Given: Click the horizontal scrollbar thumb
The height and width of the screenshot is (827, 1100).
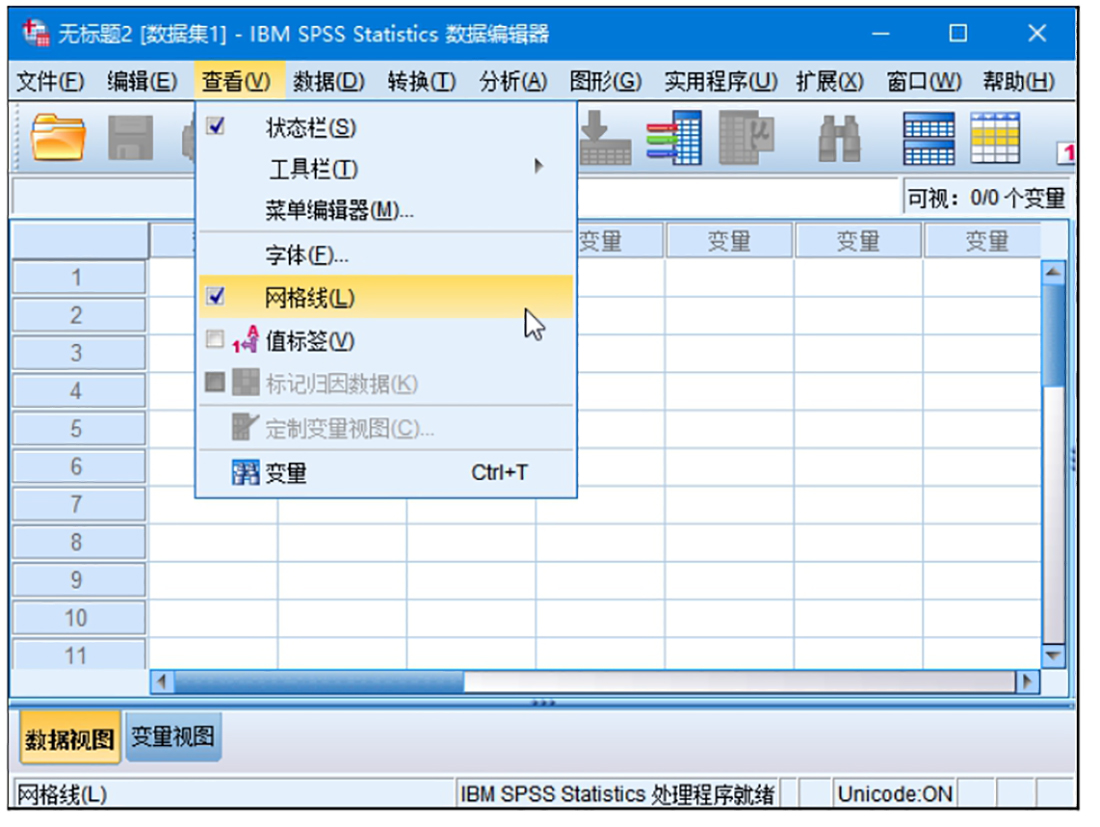Looking at the screenshot, I should coord(319,681).
